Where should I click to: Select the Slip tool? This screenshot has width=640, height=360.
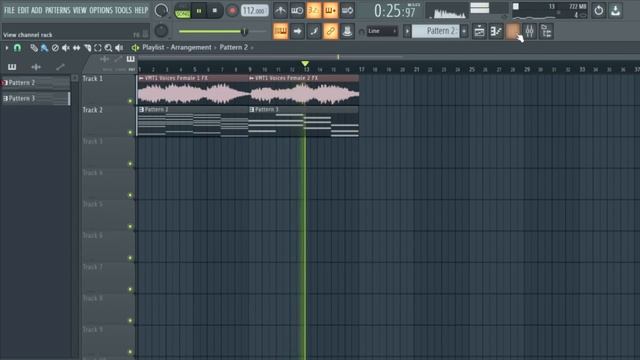(x=76, y=48)
